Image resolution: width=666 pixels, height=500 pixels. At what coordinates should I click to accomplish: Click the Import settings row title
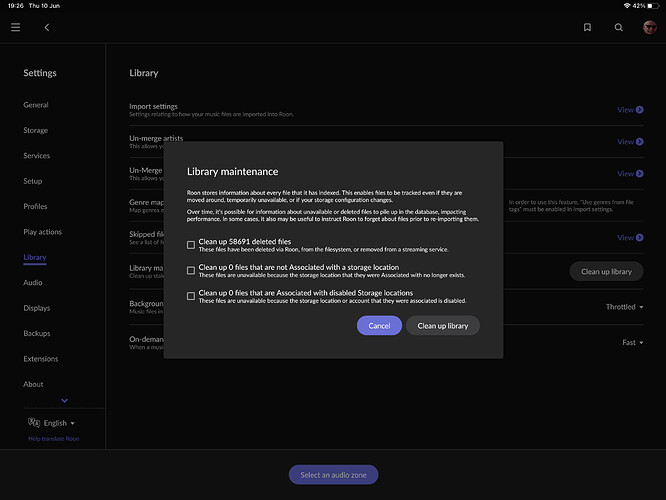(x=153, y=106)
